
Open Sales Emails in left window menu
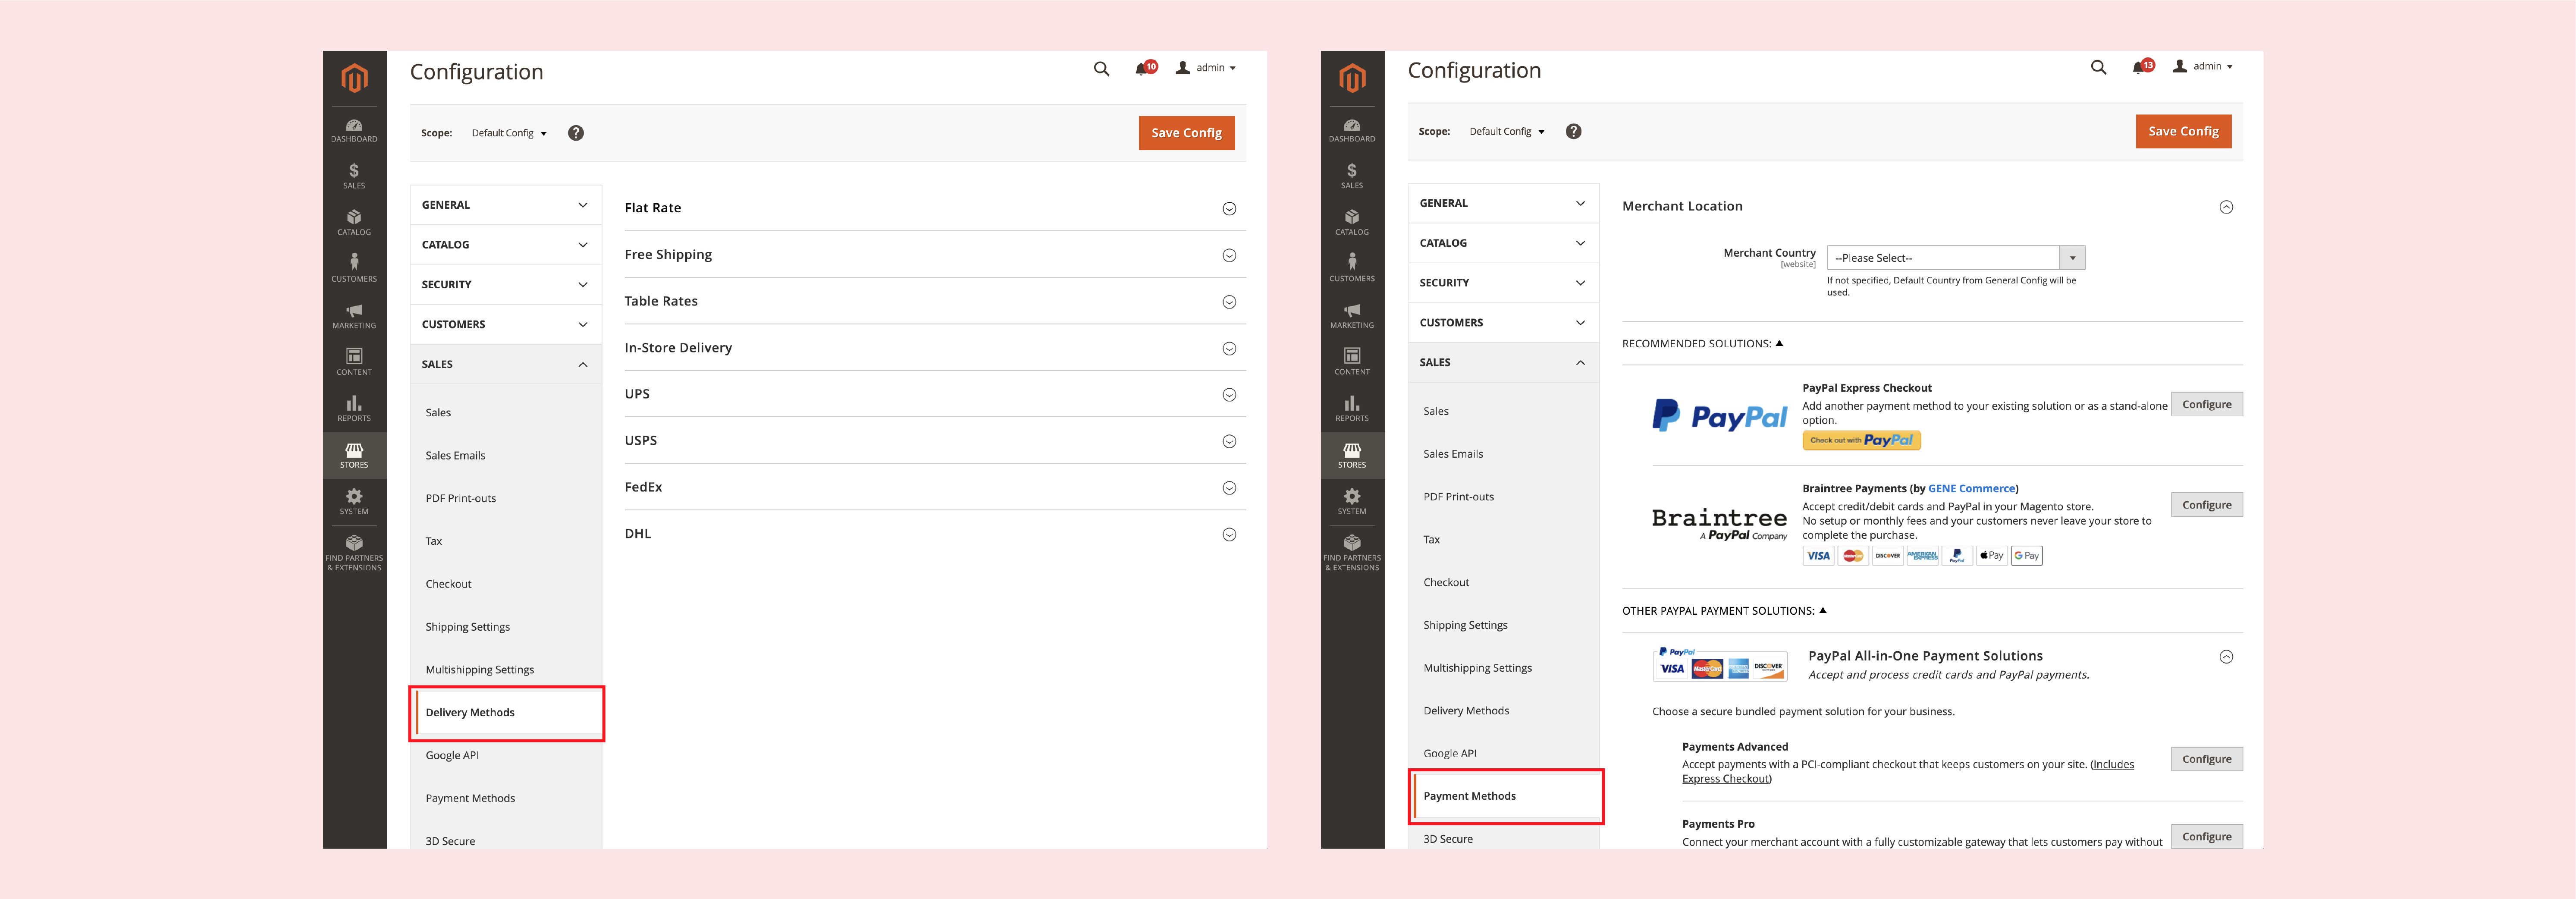point(455,455)
